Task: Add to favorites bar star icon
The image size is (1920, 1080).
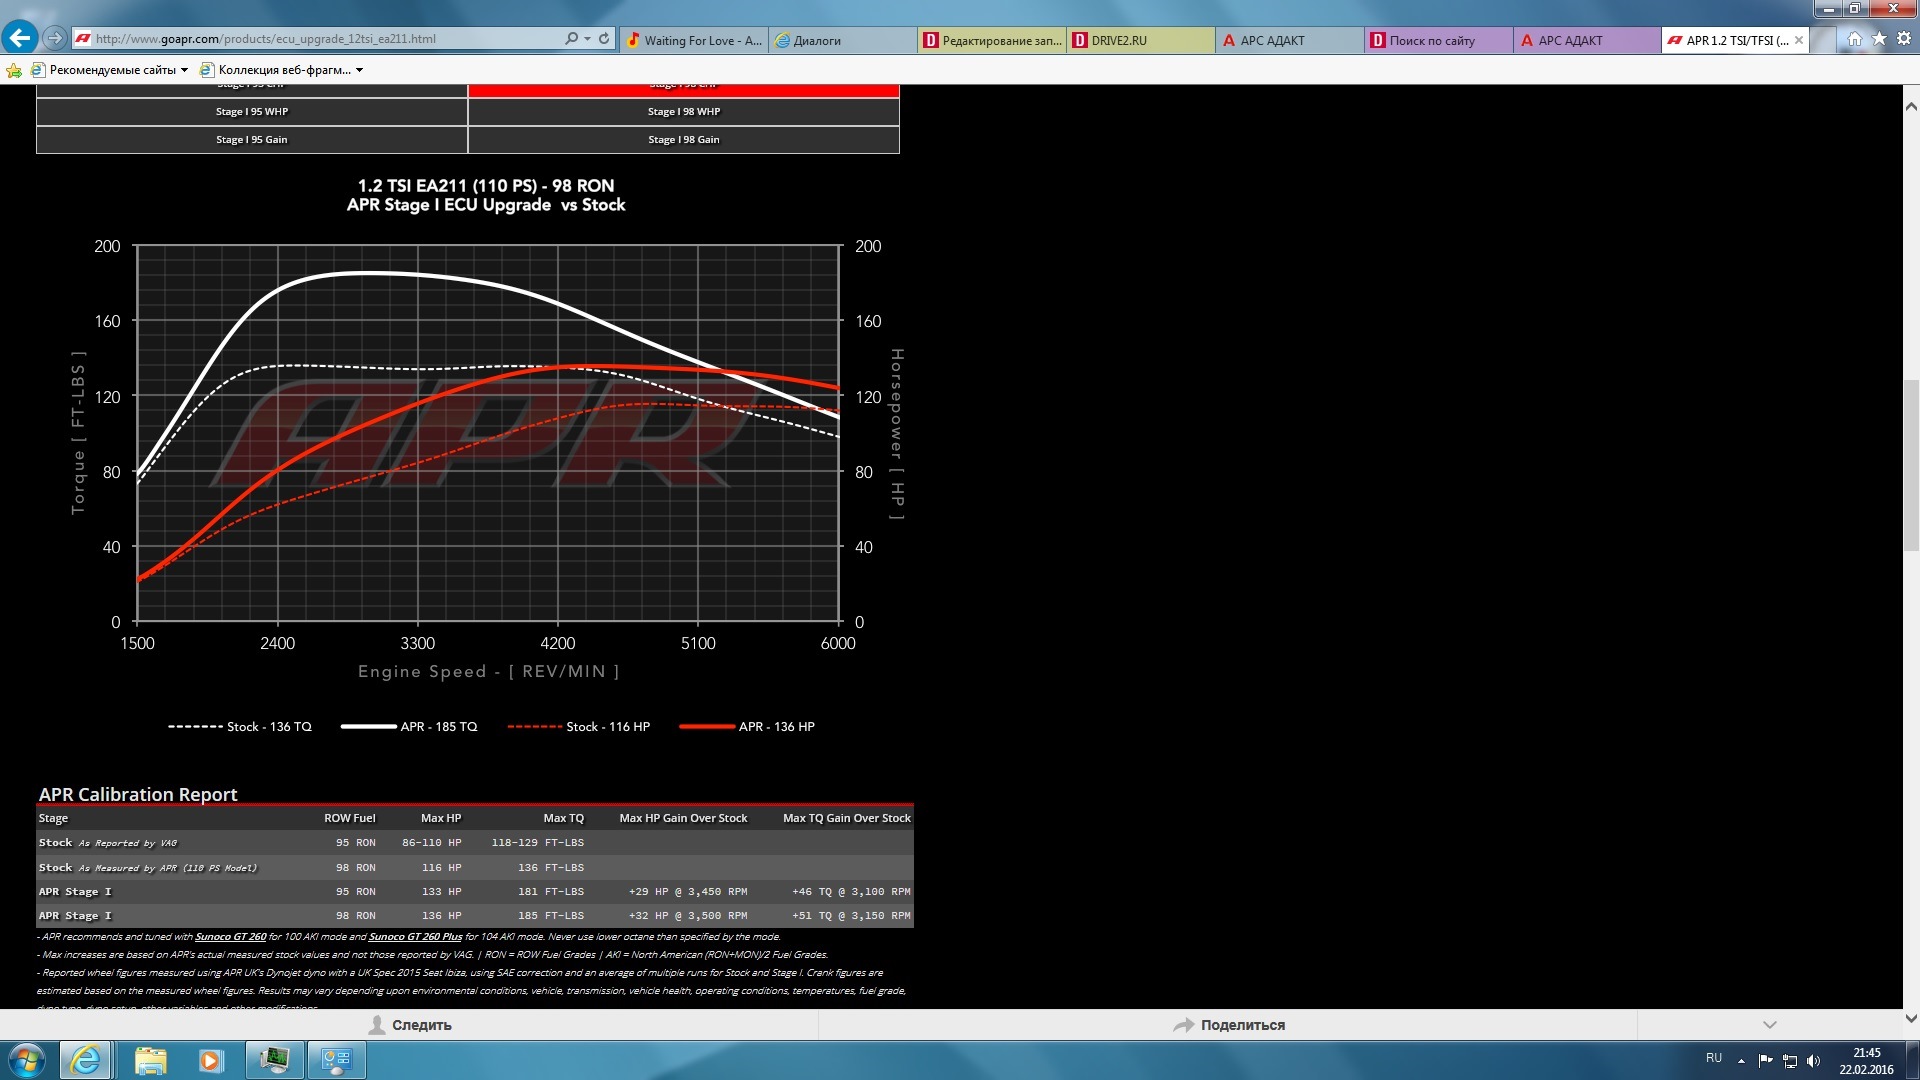Action: (14, 70)
